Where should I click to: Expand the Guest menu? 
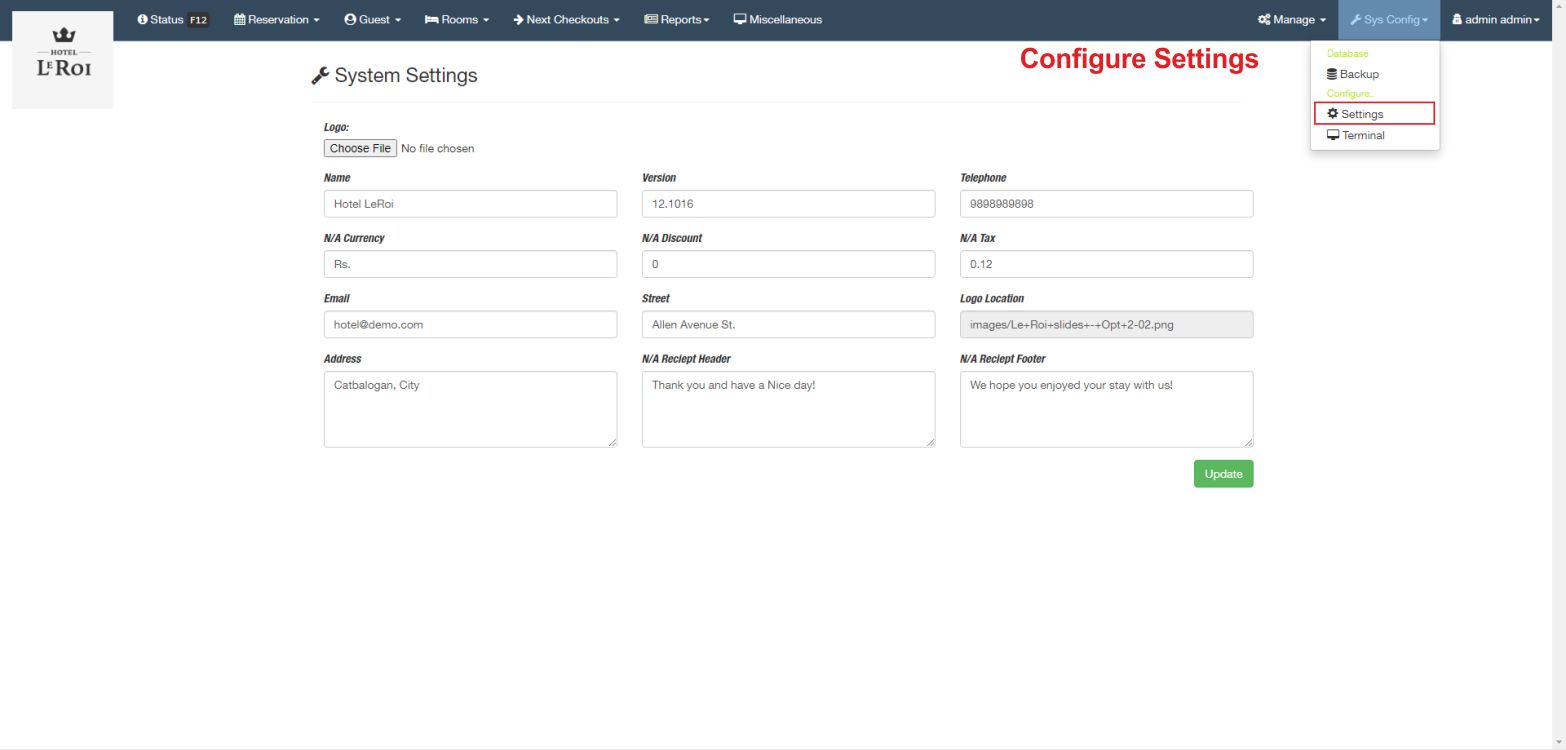372,20
